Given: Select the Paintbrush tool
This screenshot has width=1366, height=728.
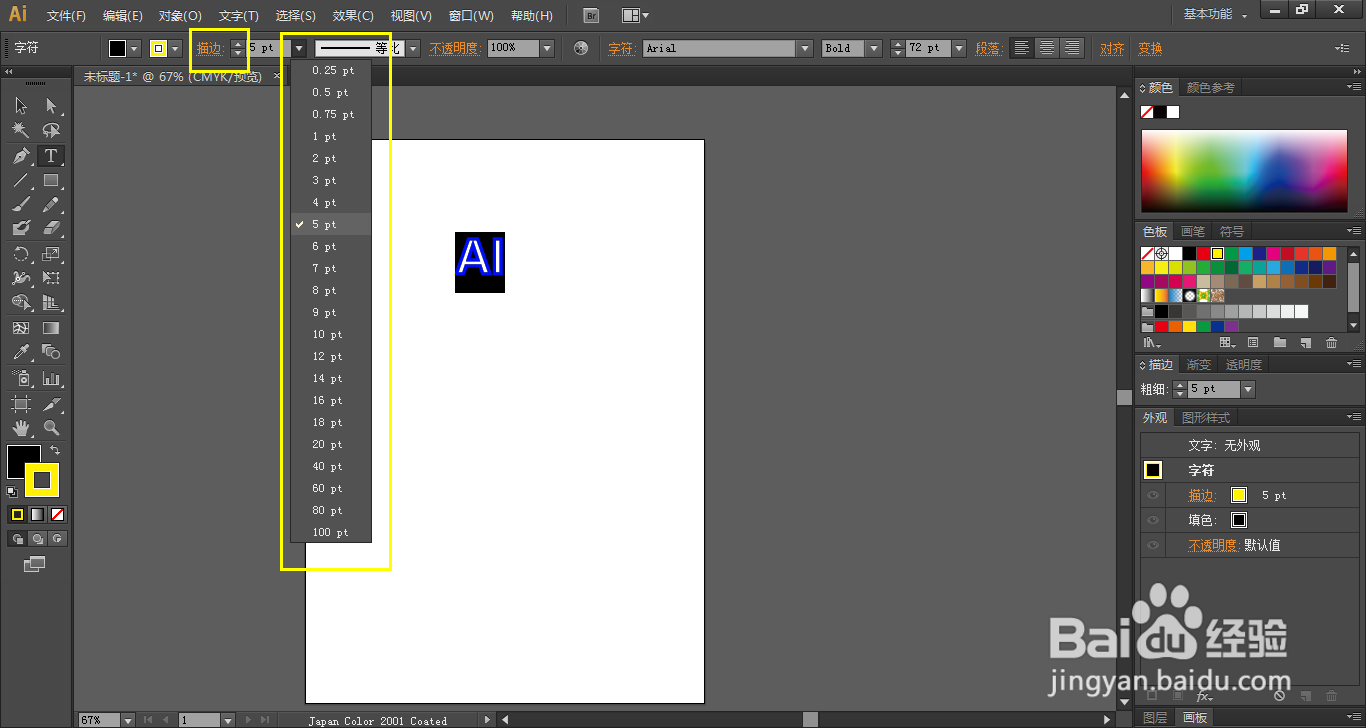Looking at the screenshot, I should coord(21,204).
